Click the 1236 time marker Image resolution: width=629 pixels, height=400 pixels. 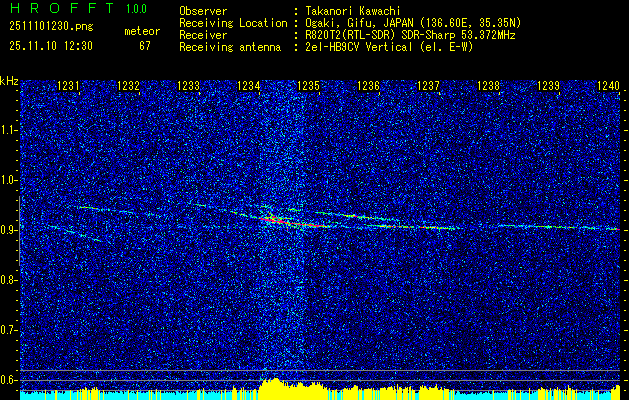pos(368,86)
